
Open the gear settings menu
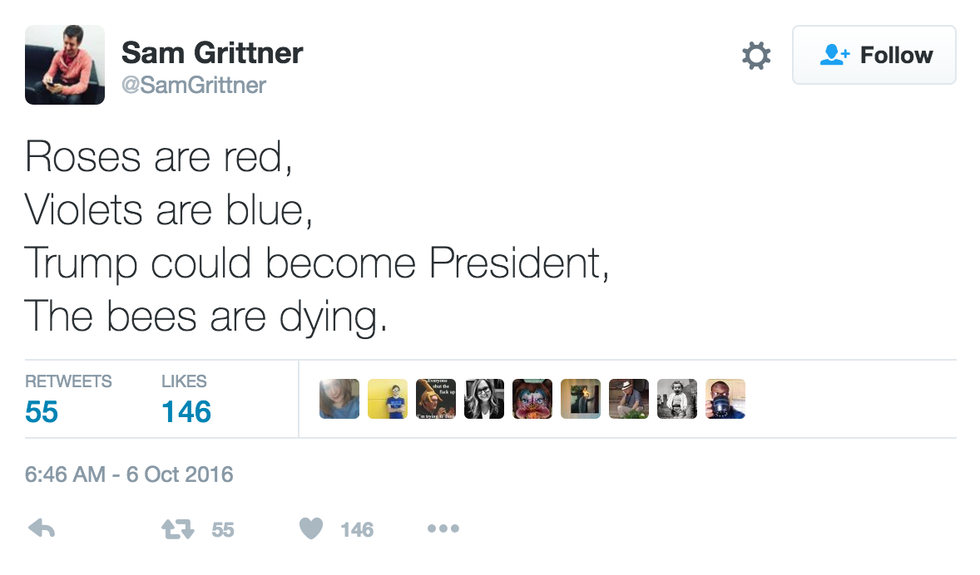756,56
